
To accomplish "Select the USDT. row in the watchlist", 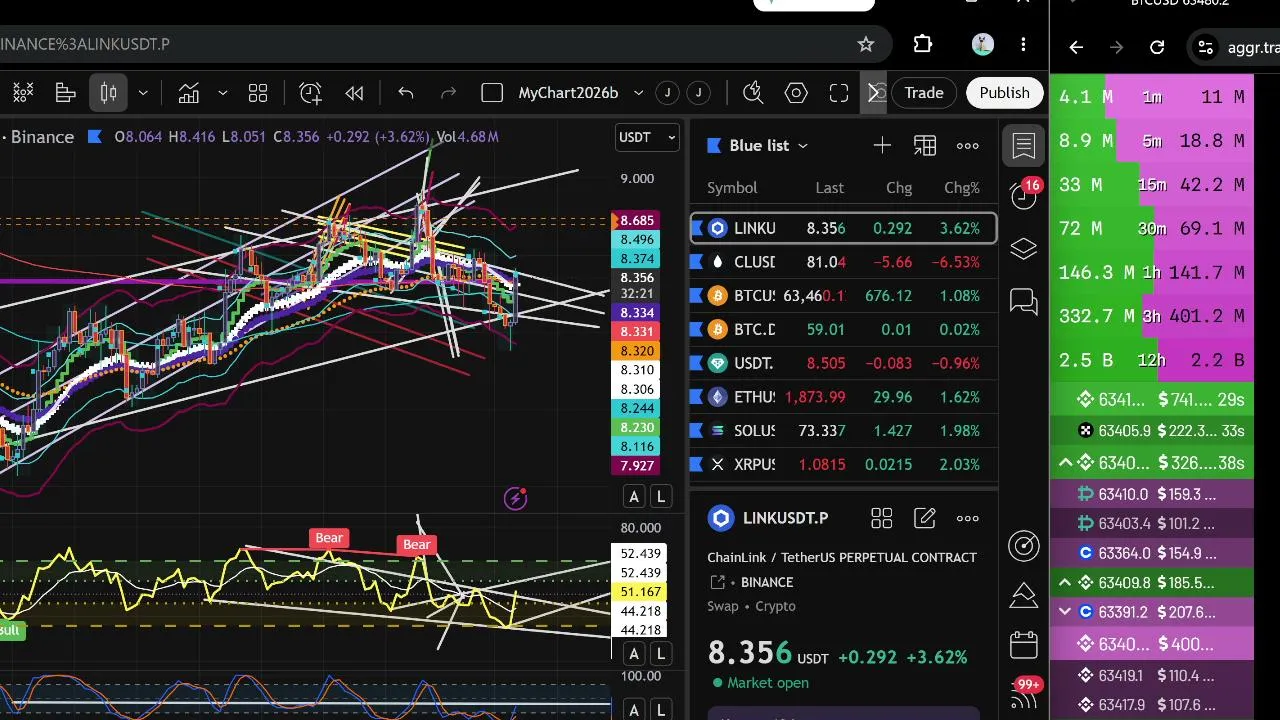I will pos(843,363).
